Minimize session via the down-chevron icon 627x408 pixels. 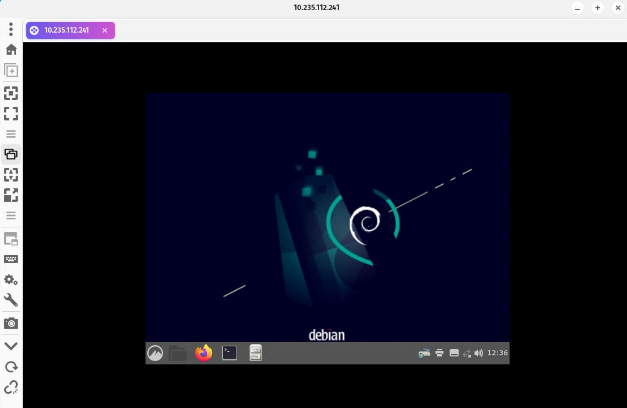(x=11, y=346)
